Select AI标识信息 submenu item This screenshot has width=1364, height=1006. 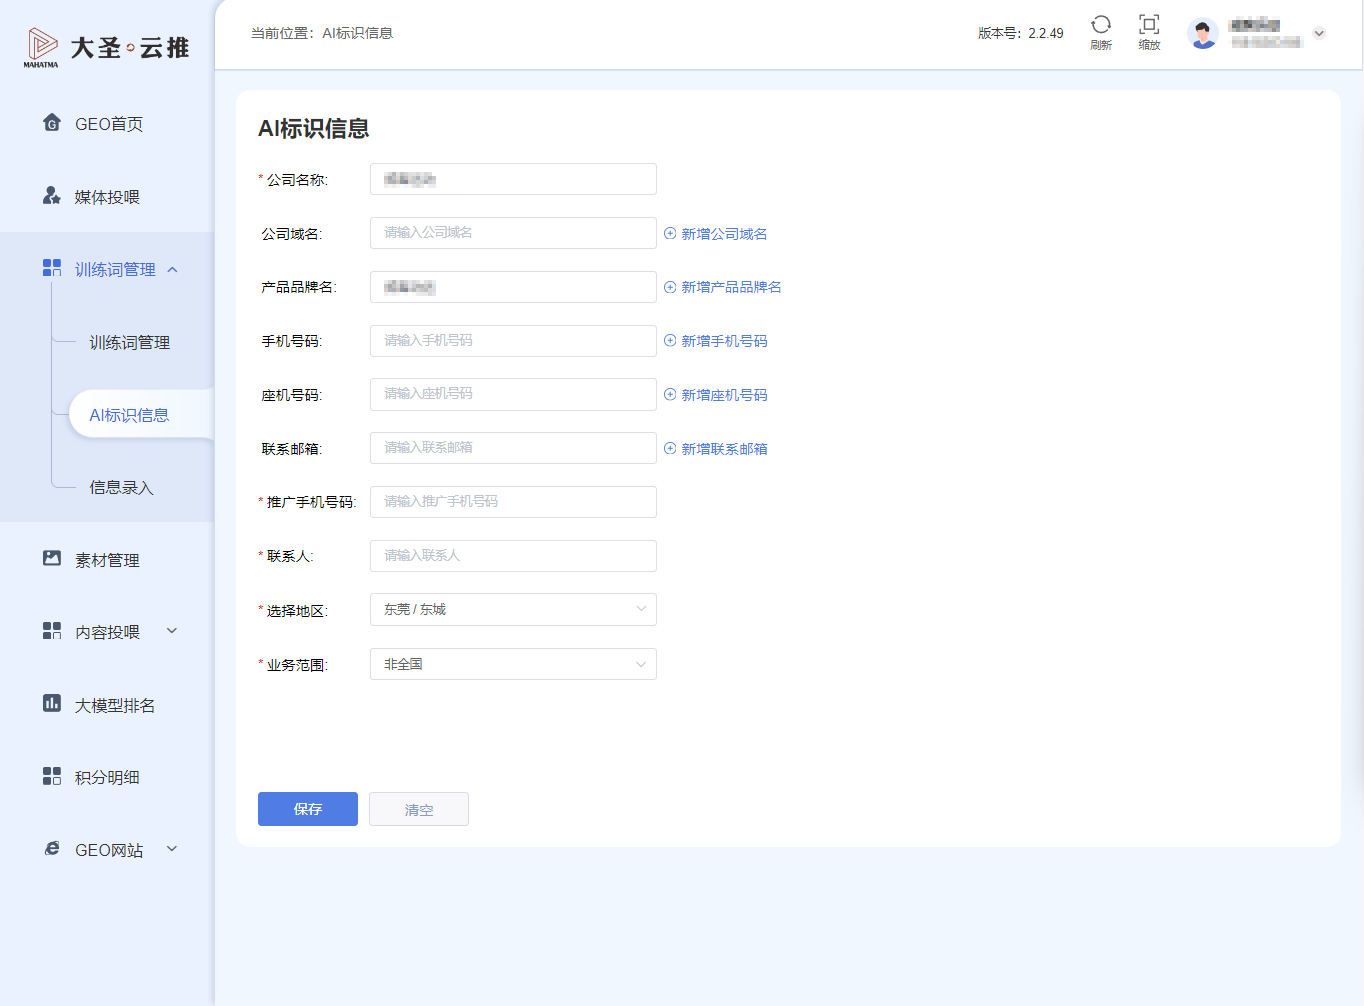(x=129, y=415)
